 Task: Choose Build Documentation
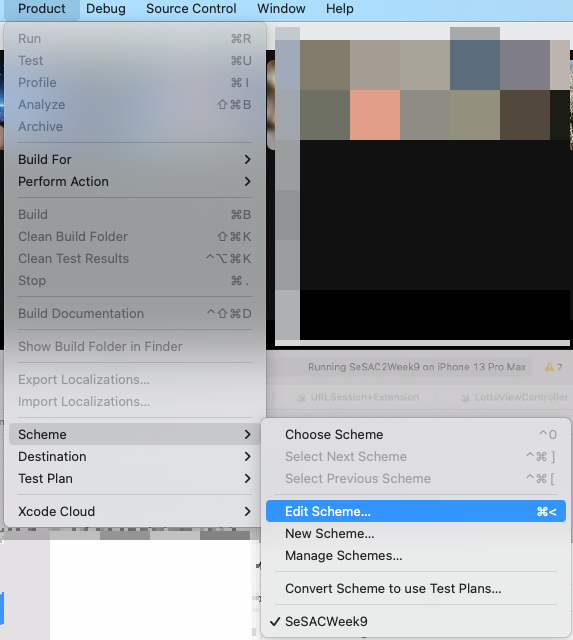pyautogui.click(x=135, y=314)
